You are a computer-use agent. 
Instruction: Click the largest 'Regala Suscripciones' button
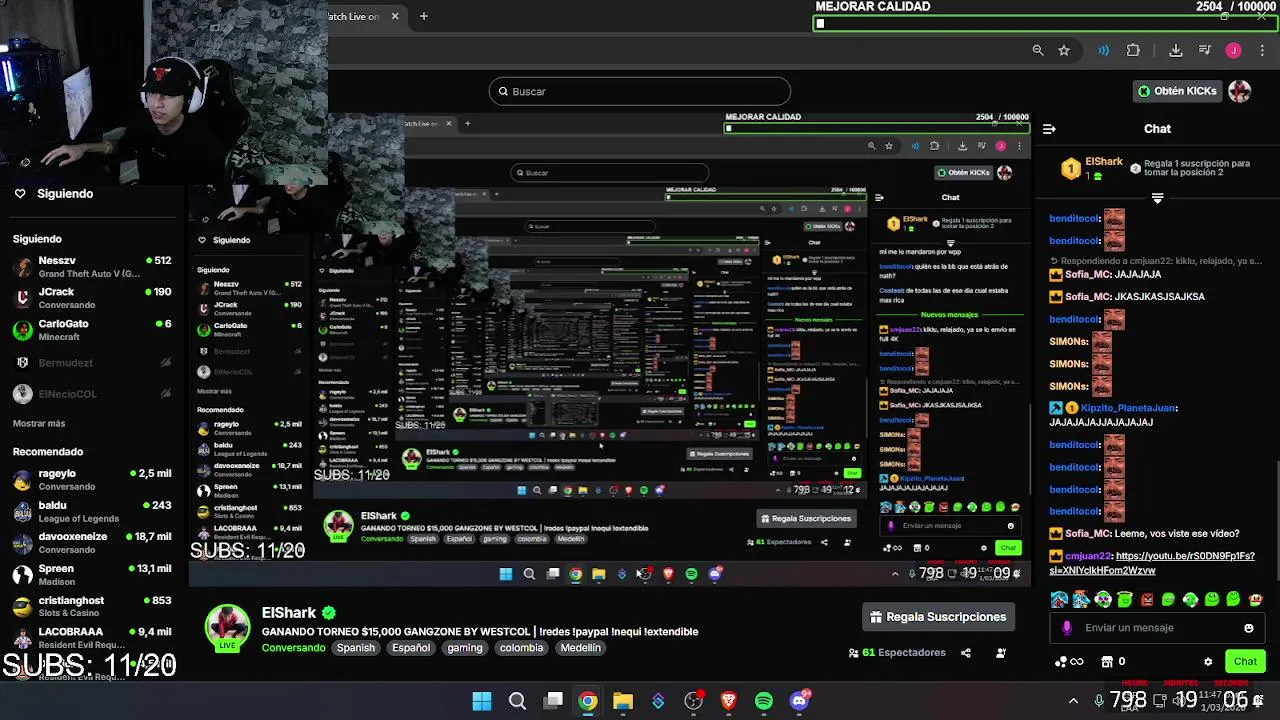938,617
